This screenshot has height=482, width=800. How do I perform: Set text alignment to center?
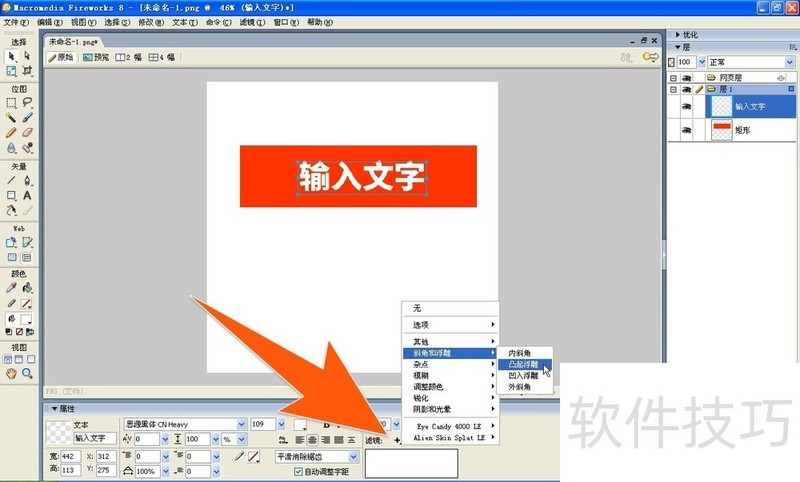(x=312, y=440)
